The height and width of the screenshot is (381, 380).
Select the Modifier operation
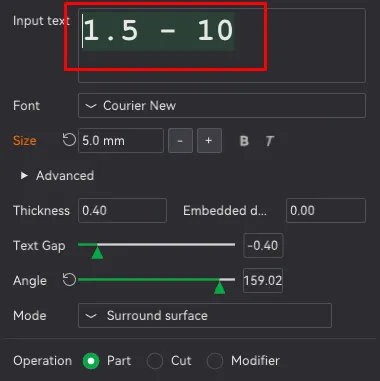pyautogui.click(x=215, y=361)
